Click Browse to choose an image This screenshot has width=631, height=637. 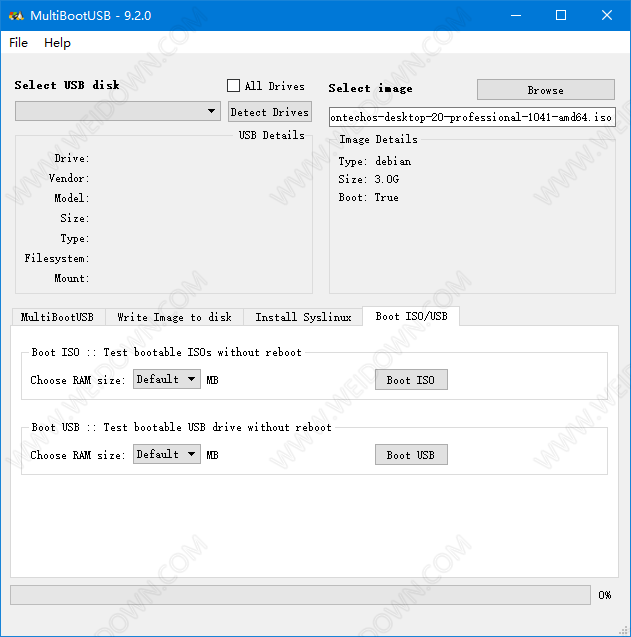point(545,90)
